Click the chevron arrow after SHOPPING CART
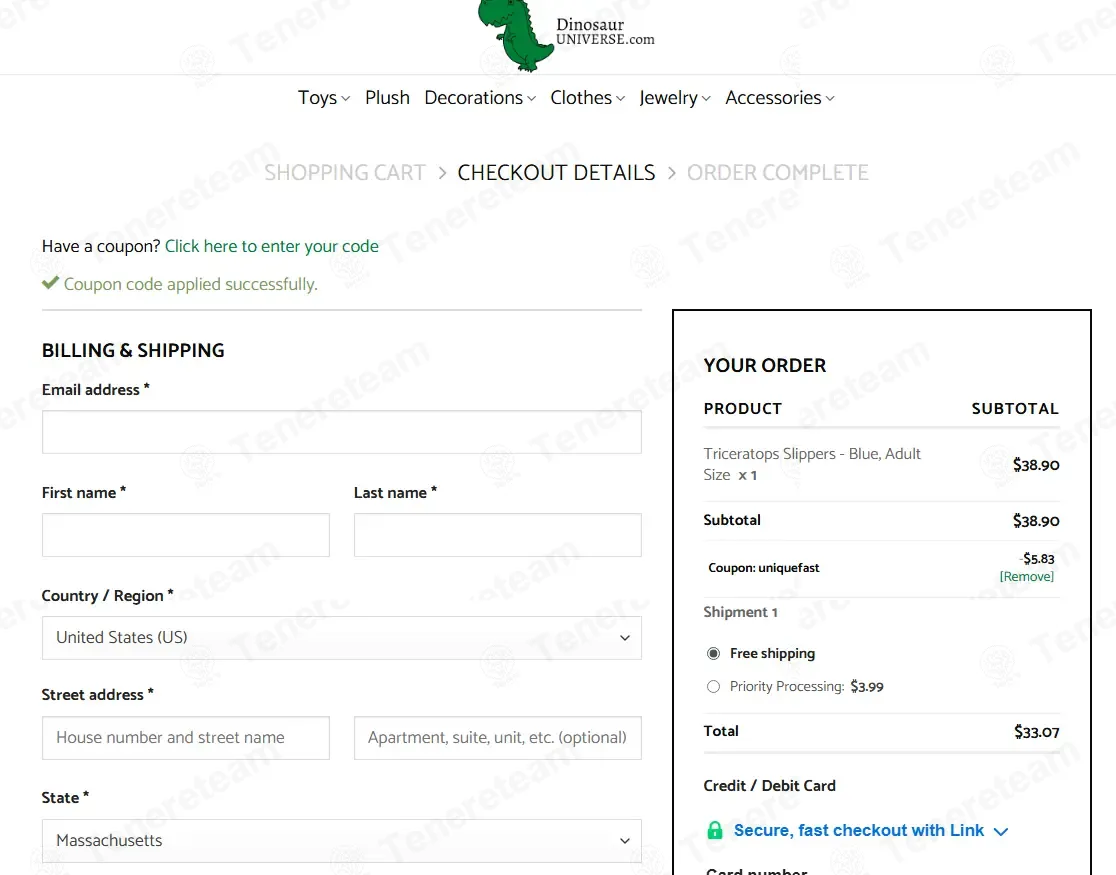Viewport: 1116px width, 875px height. click(x=442, y=173)
